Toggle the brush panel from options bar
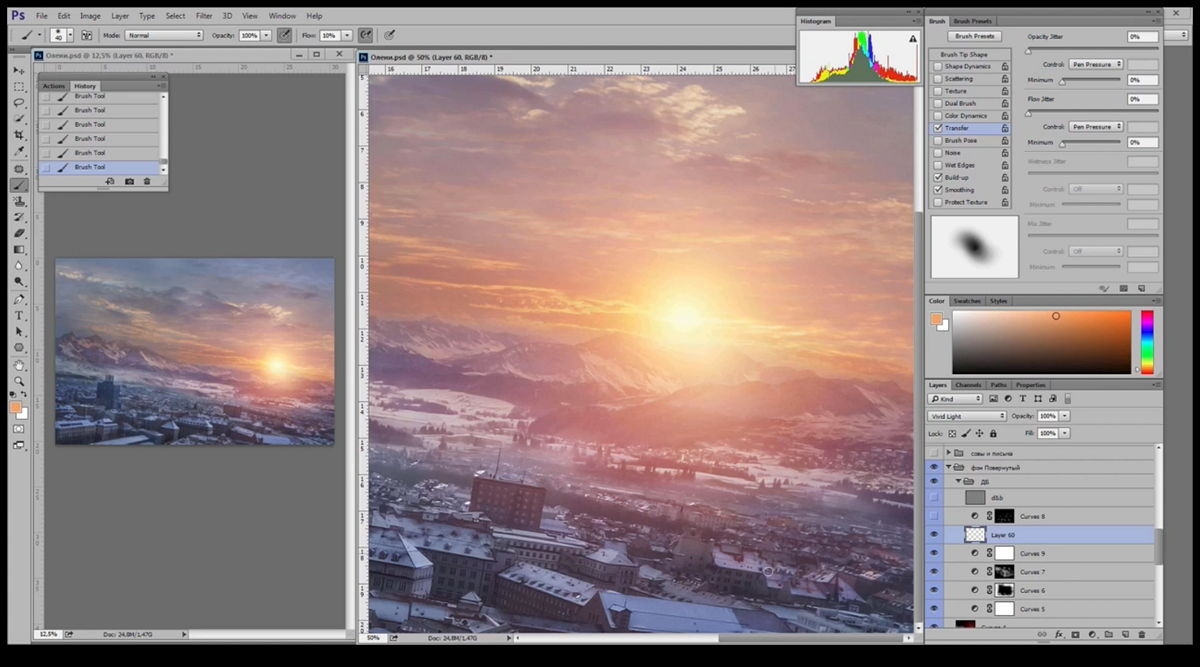The width and height of the screenshot is (1200, 667). (x=85, y=35)
